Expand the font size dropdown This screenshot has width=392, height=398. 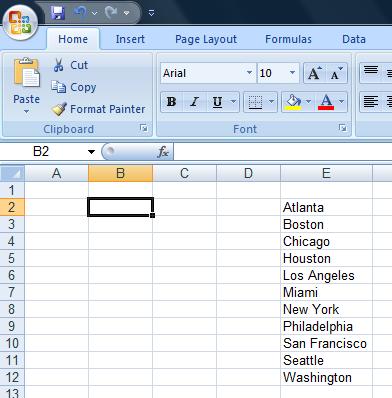click(292, 73)
